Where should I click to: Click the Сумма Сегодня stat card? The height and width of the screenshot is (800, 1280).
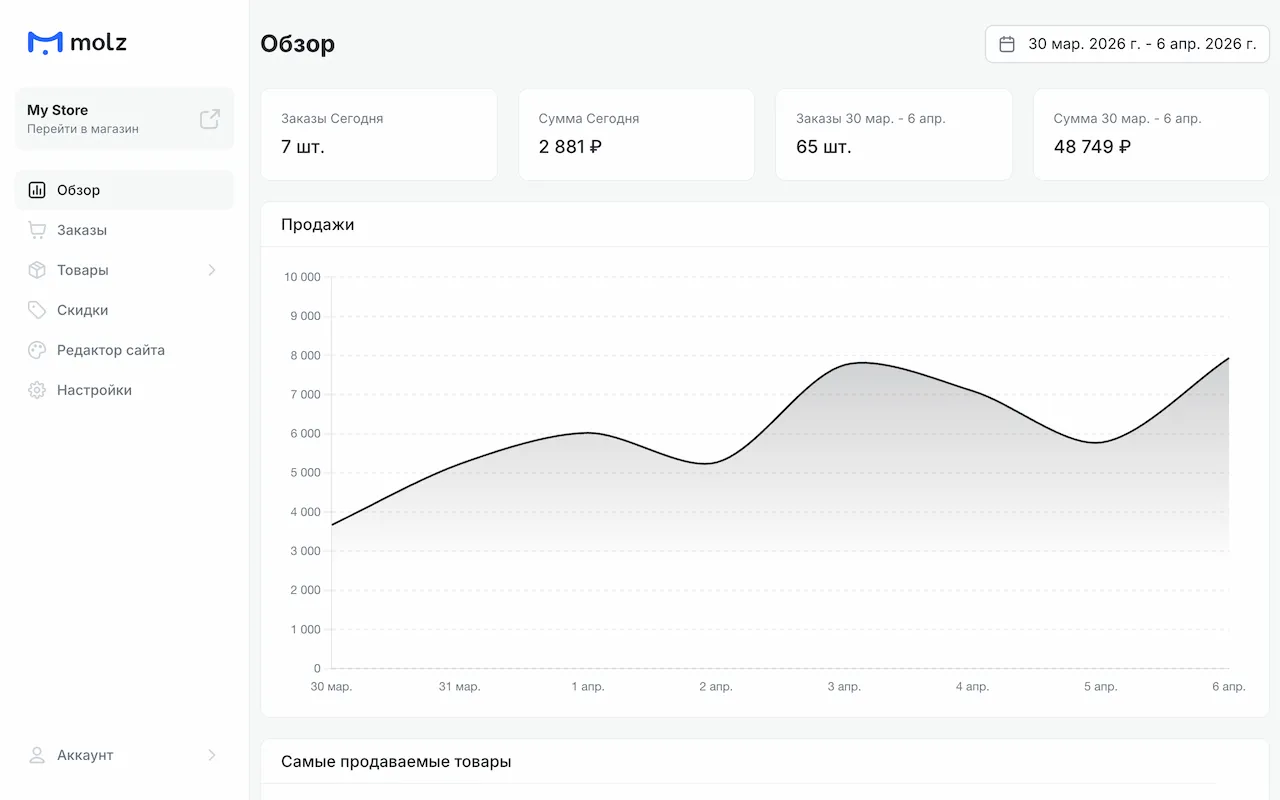(636, 135)
